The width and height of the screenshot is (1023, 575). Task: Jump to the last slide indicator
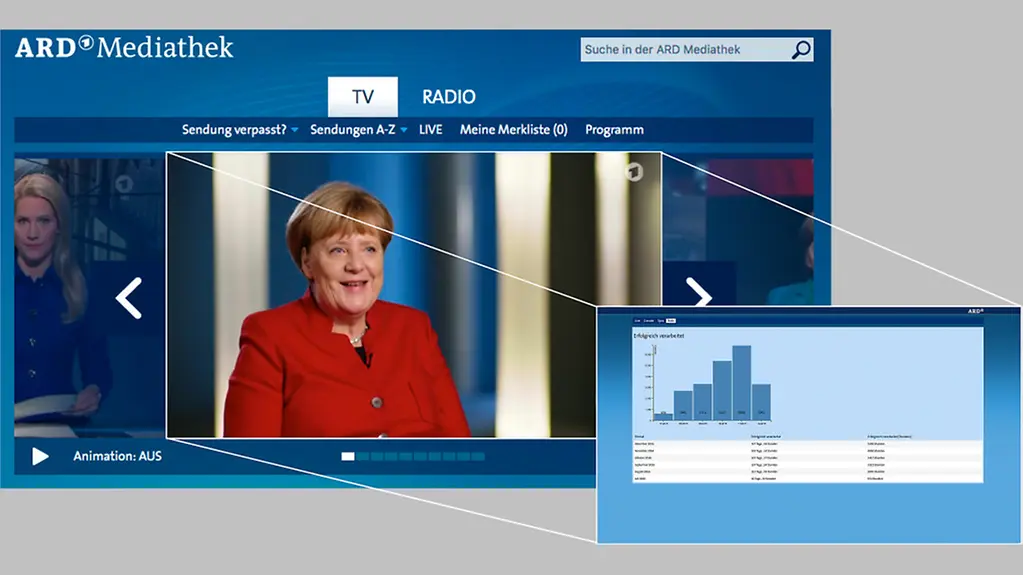[478, 456]
